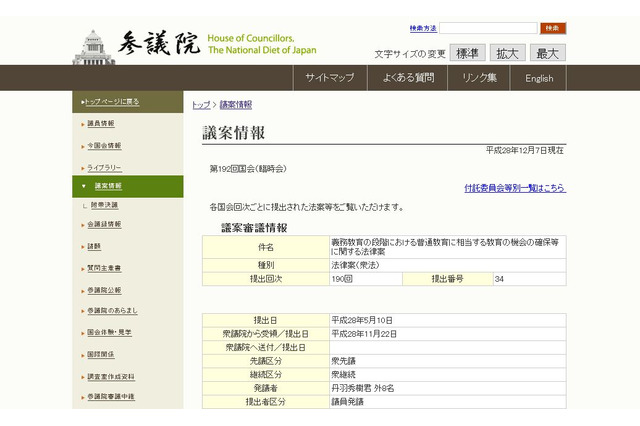Open 参議院審議中継 in the sidebar
The image size is (640, 426).
point(111,396)
